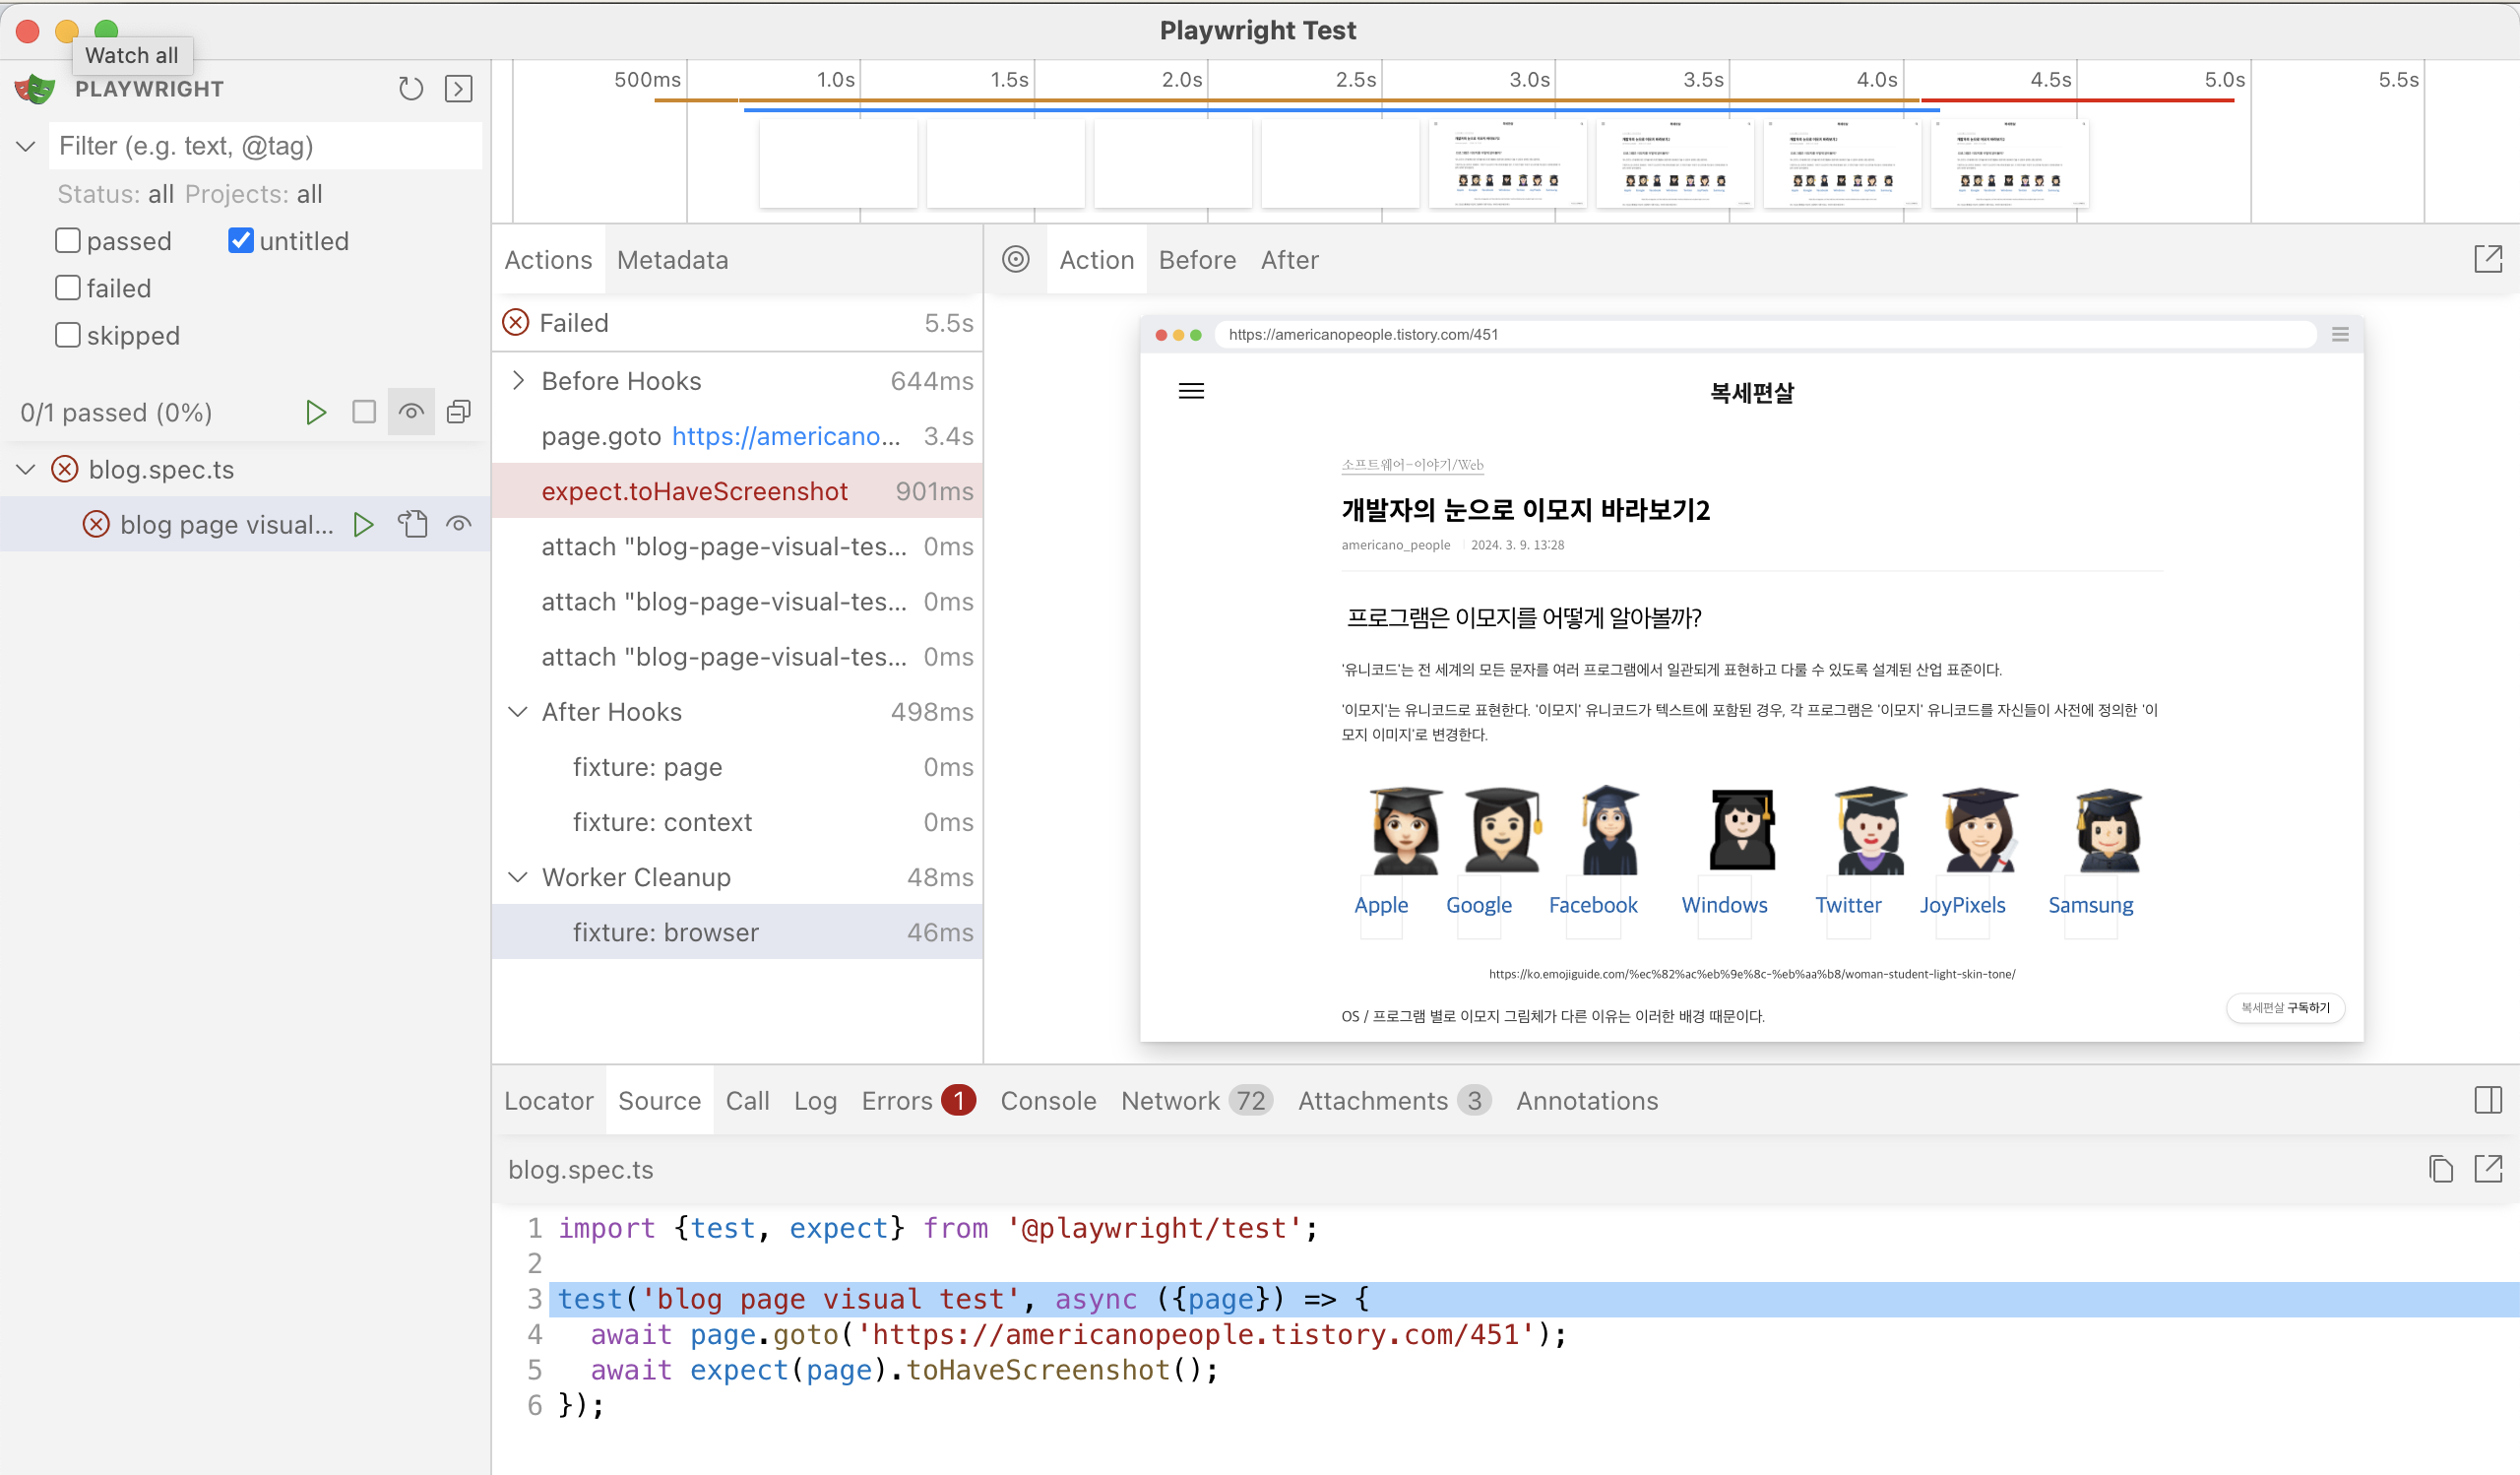Click the pick locator target icon
2520x1475 pixels.
1015,260
